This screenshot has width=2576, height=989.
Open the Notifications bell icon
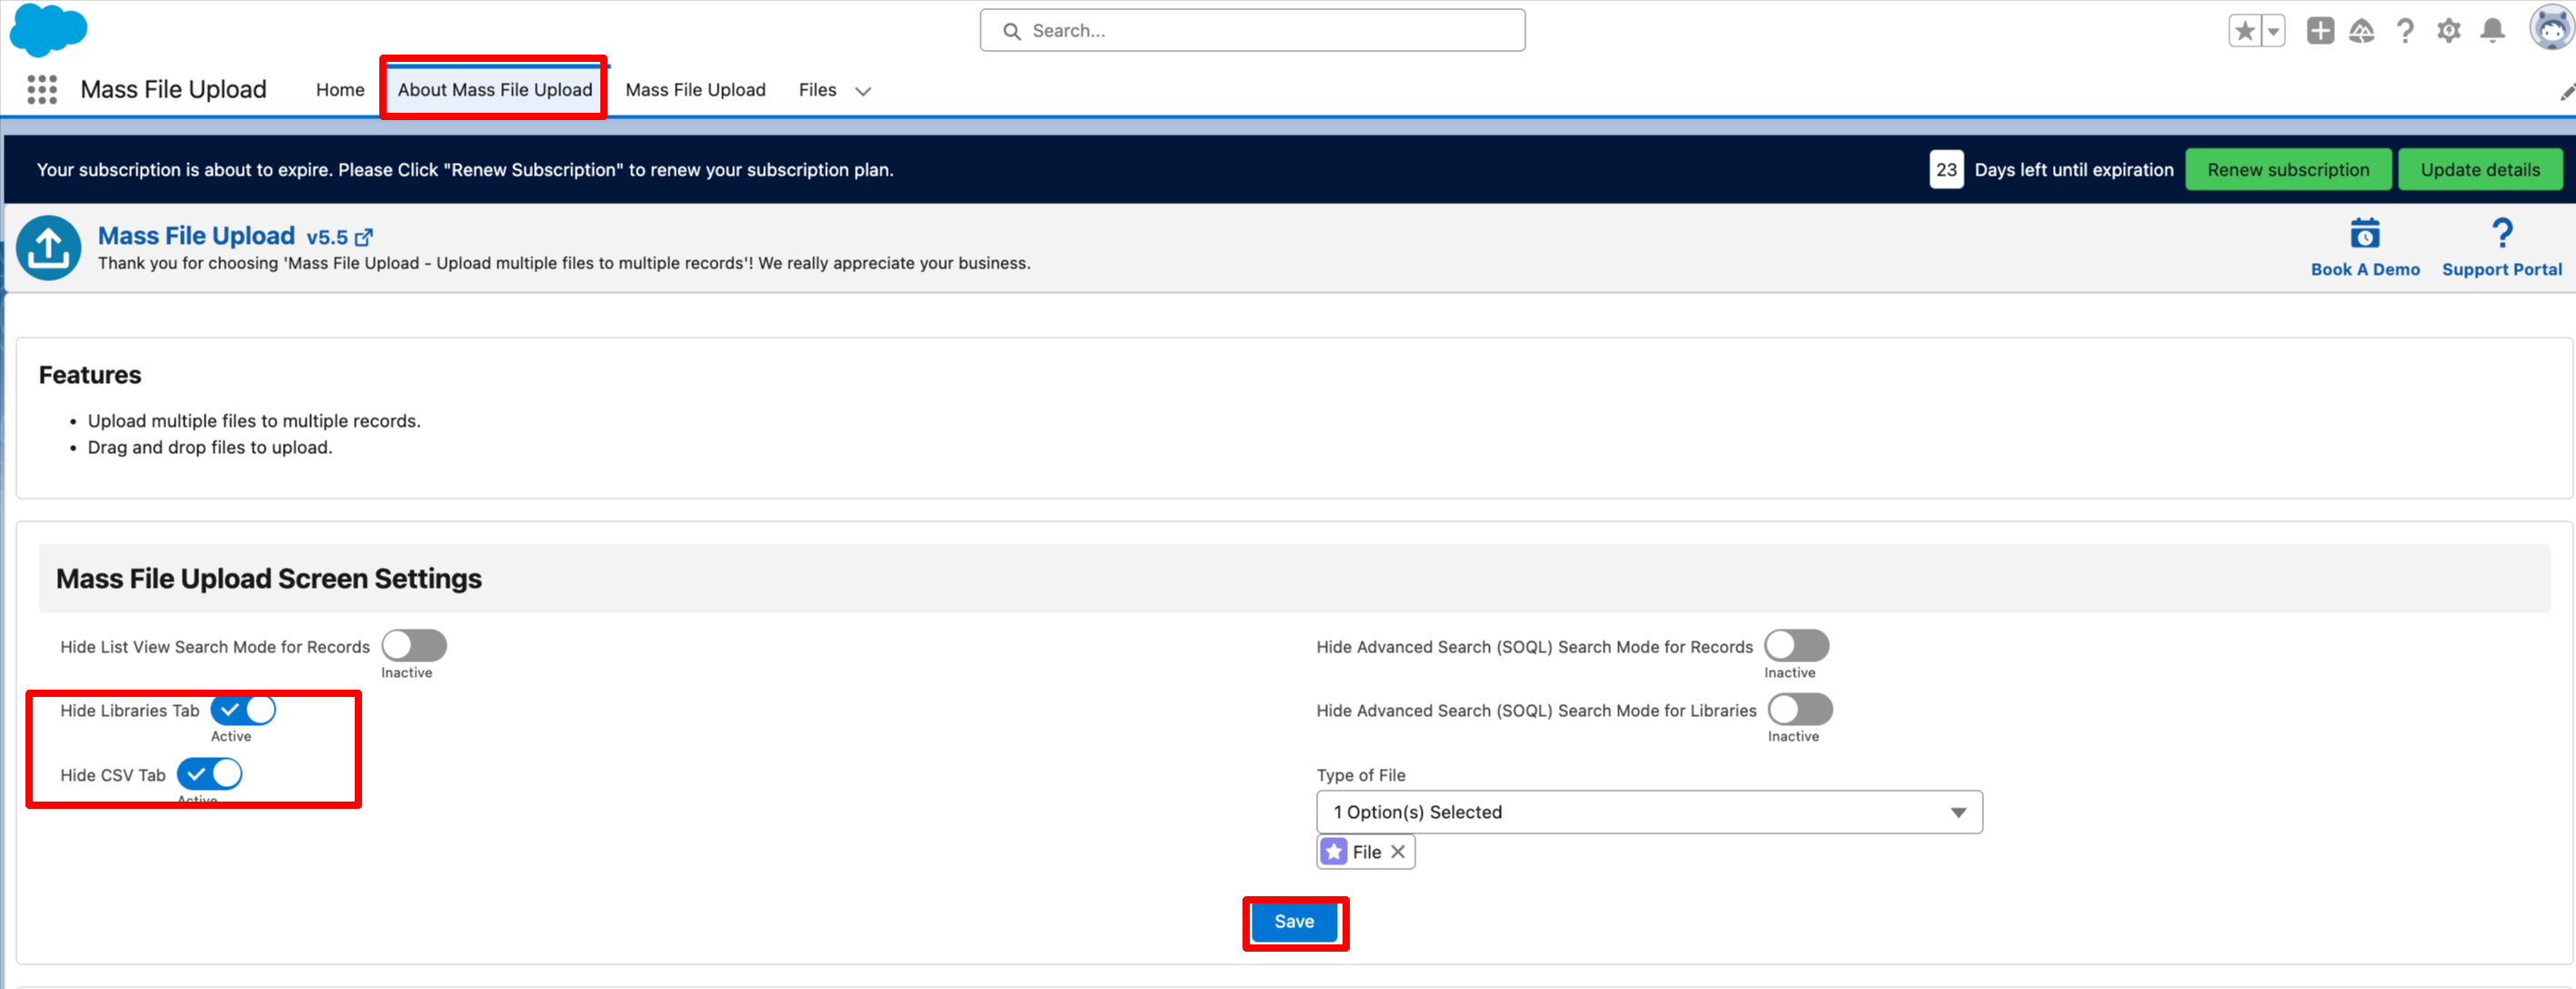coord(2492,31)
